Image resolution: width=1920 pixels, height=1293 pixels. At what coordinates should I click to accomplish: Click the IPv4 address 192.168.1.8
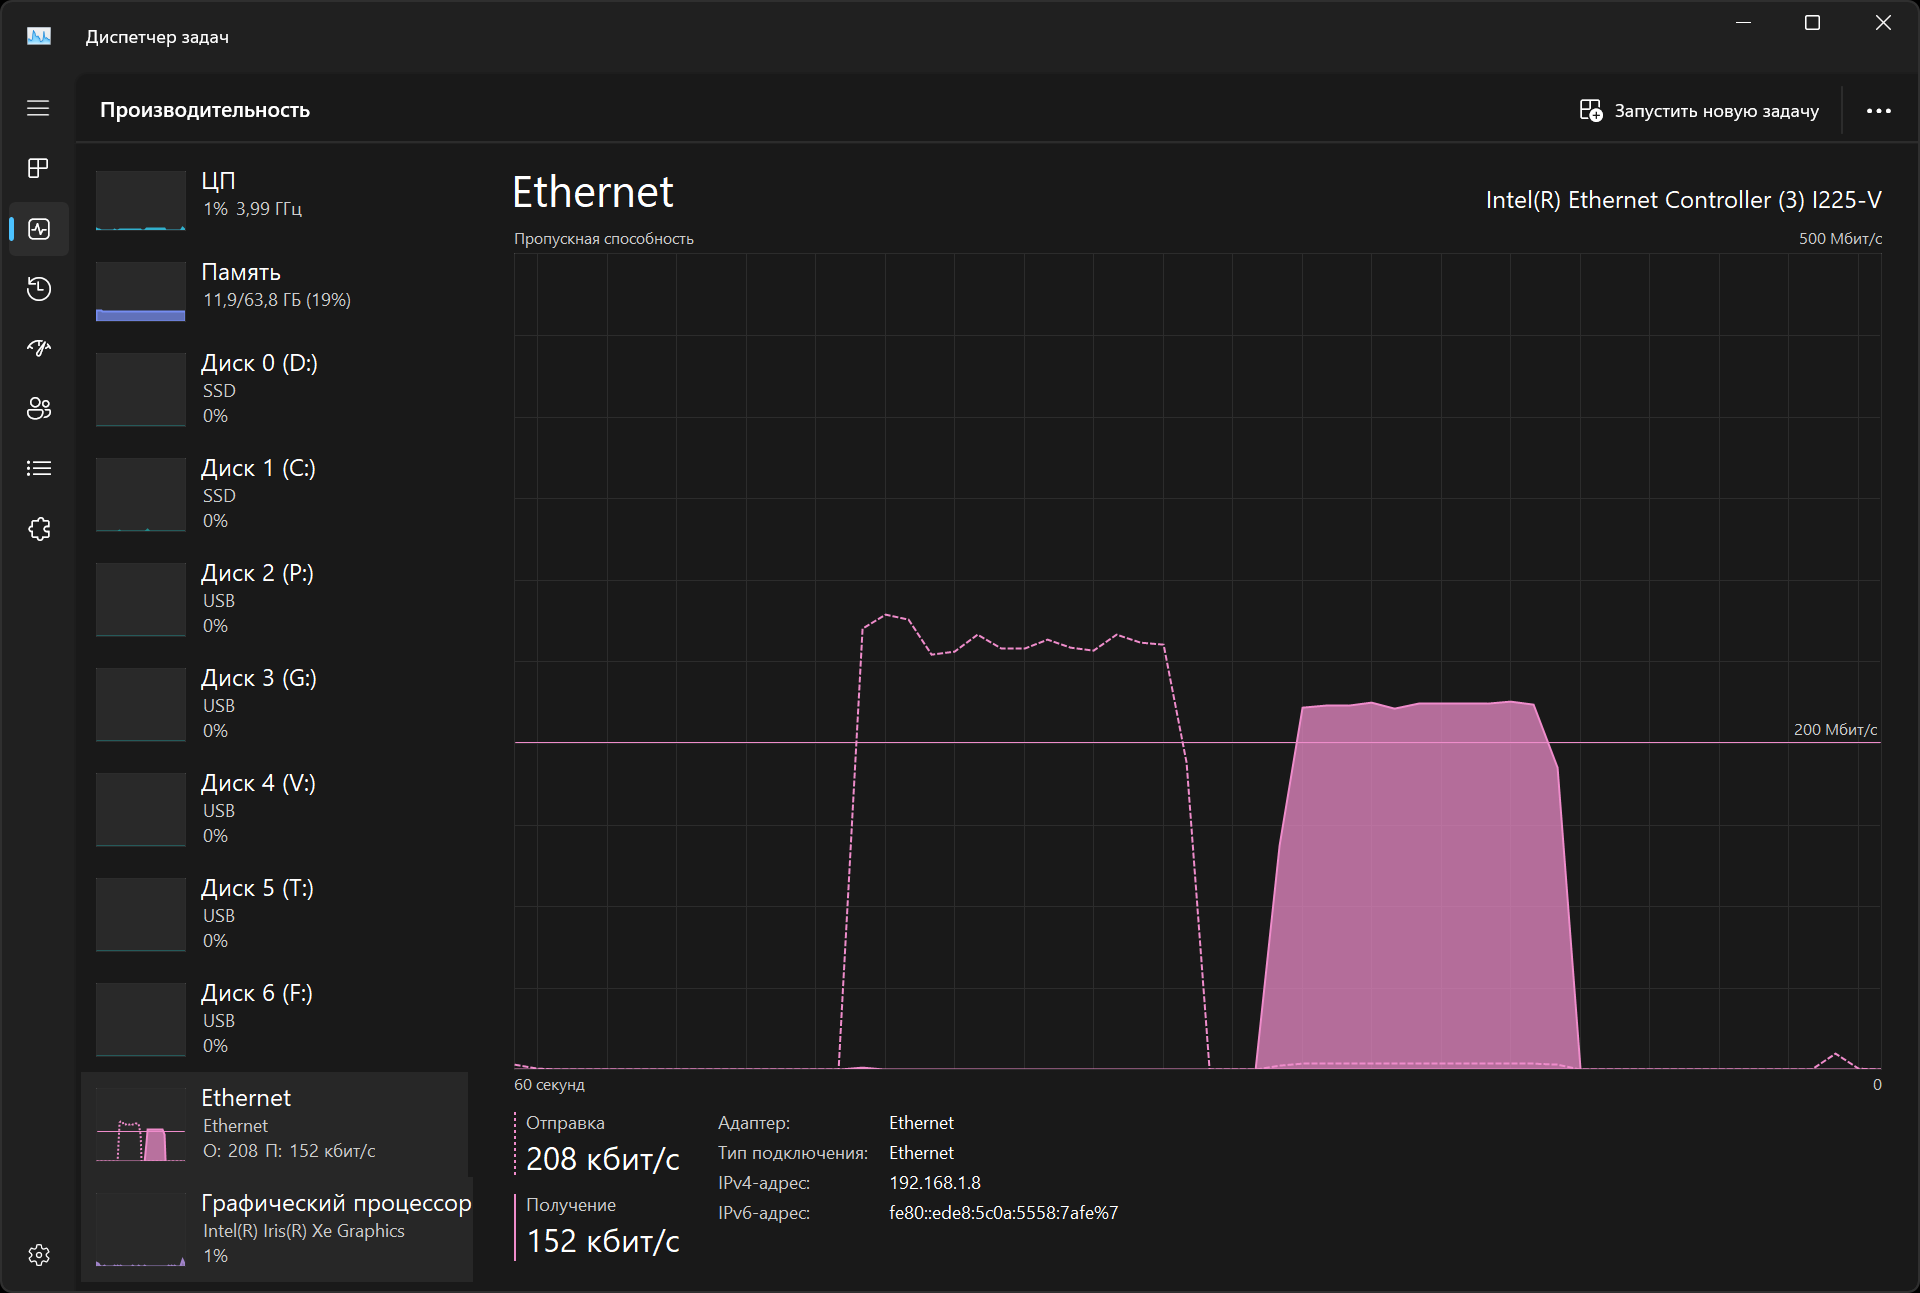point(934,1183)
